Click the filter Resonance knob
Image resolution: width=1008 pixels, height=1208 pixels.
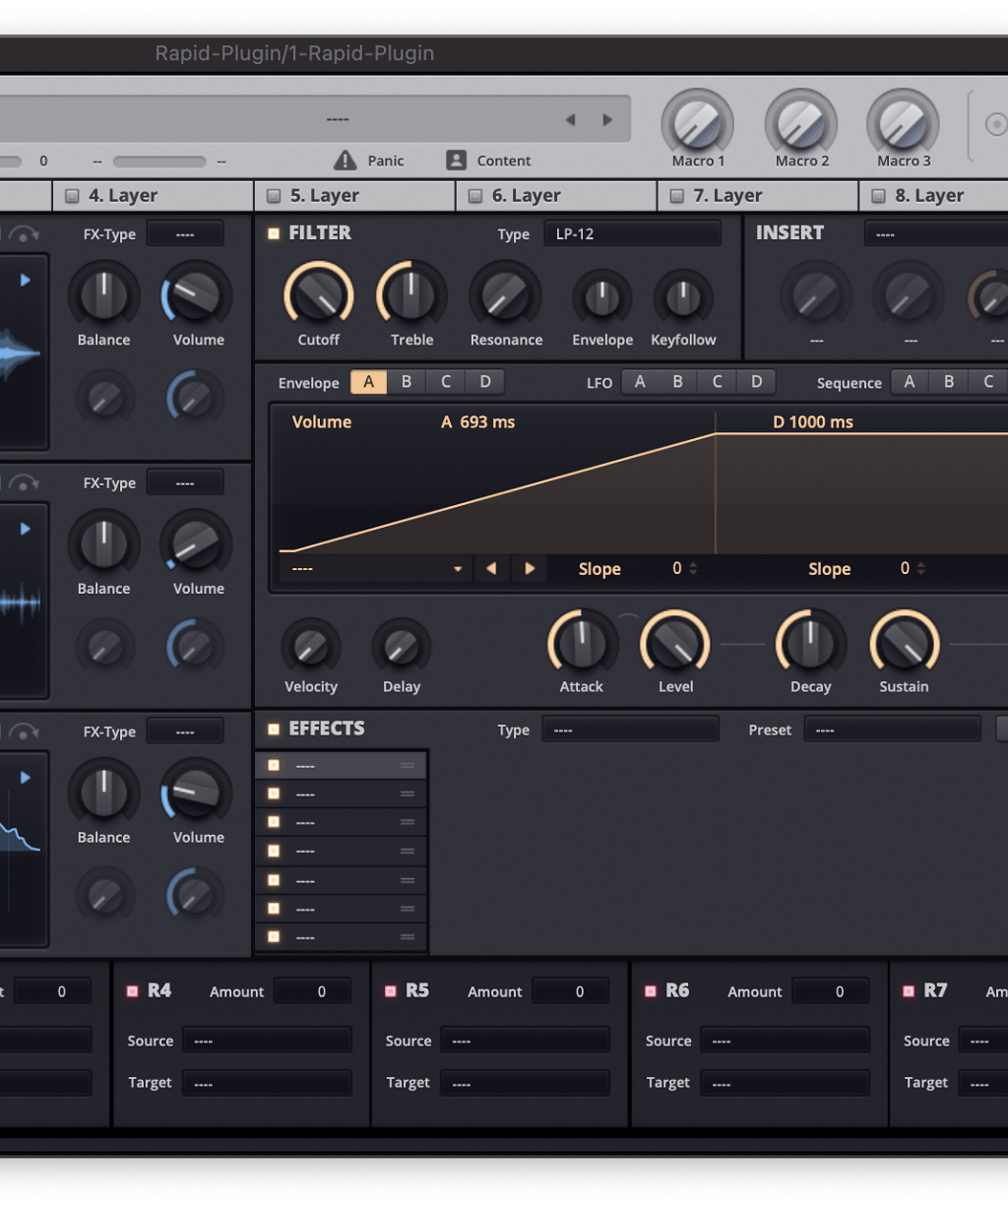505,296
